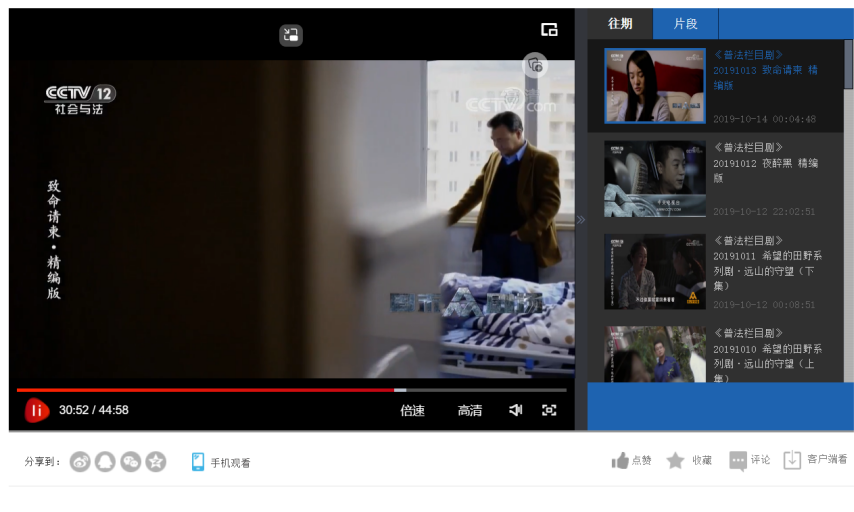Share to Qzone star icon
This screenshot has width=854, height=512.
[x=156, y=461]
